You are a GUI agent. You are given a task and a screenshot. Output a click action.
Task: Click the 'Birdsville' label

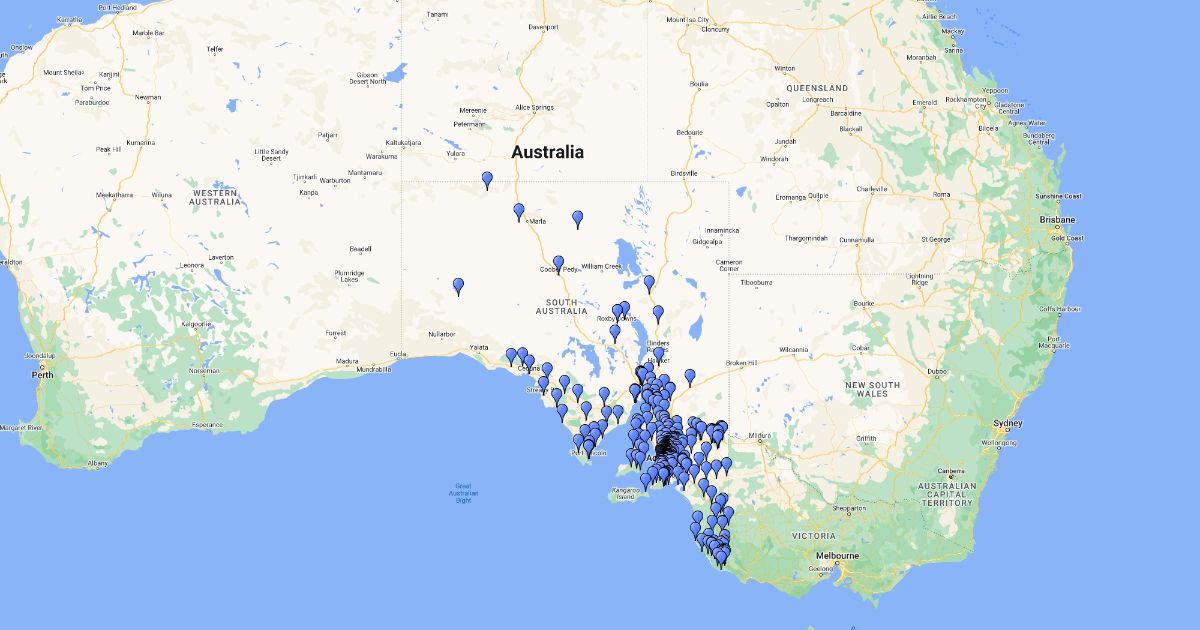point(684,173)
